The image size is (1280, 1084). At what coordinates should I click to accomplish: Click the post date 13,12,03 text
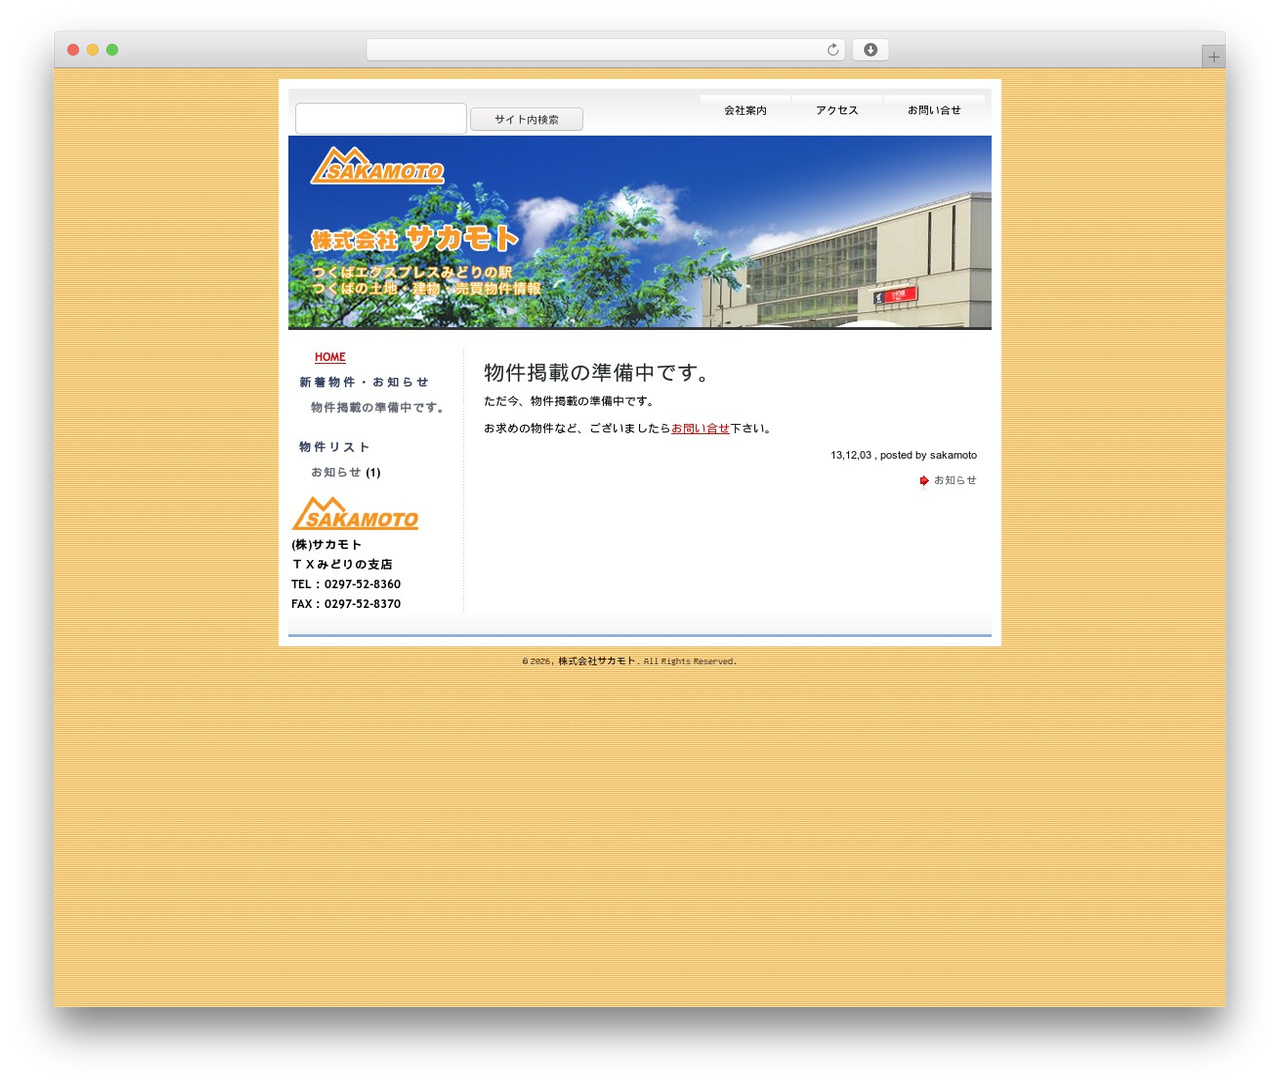(x=851, y=455)
